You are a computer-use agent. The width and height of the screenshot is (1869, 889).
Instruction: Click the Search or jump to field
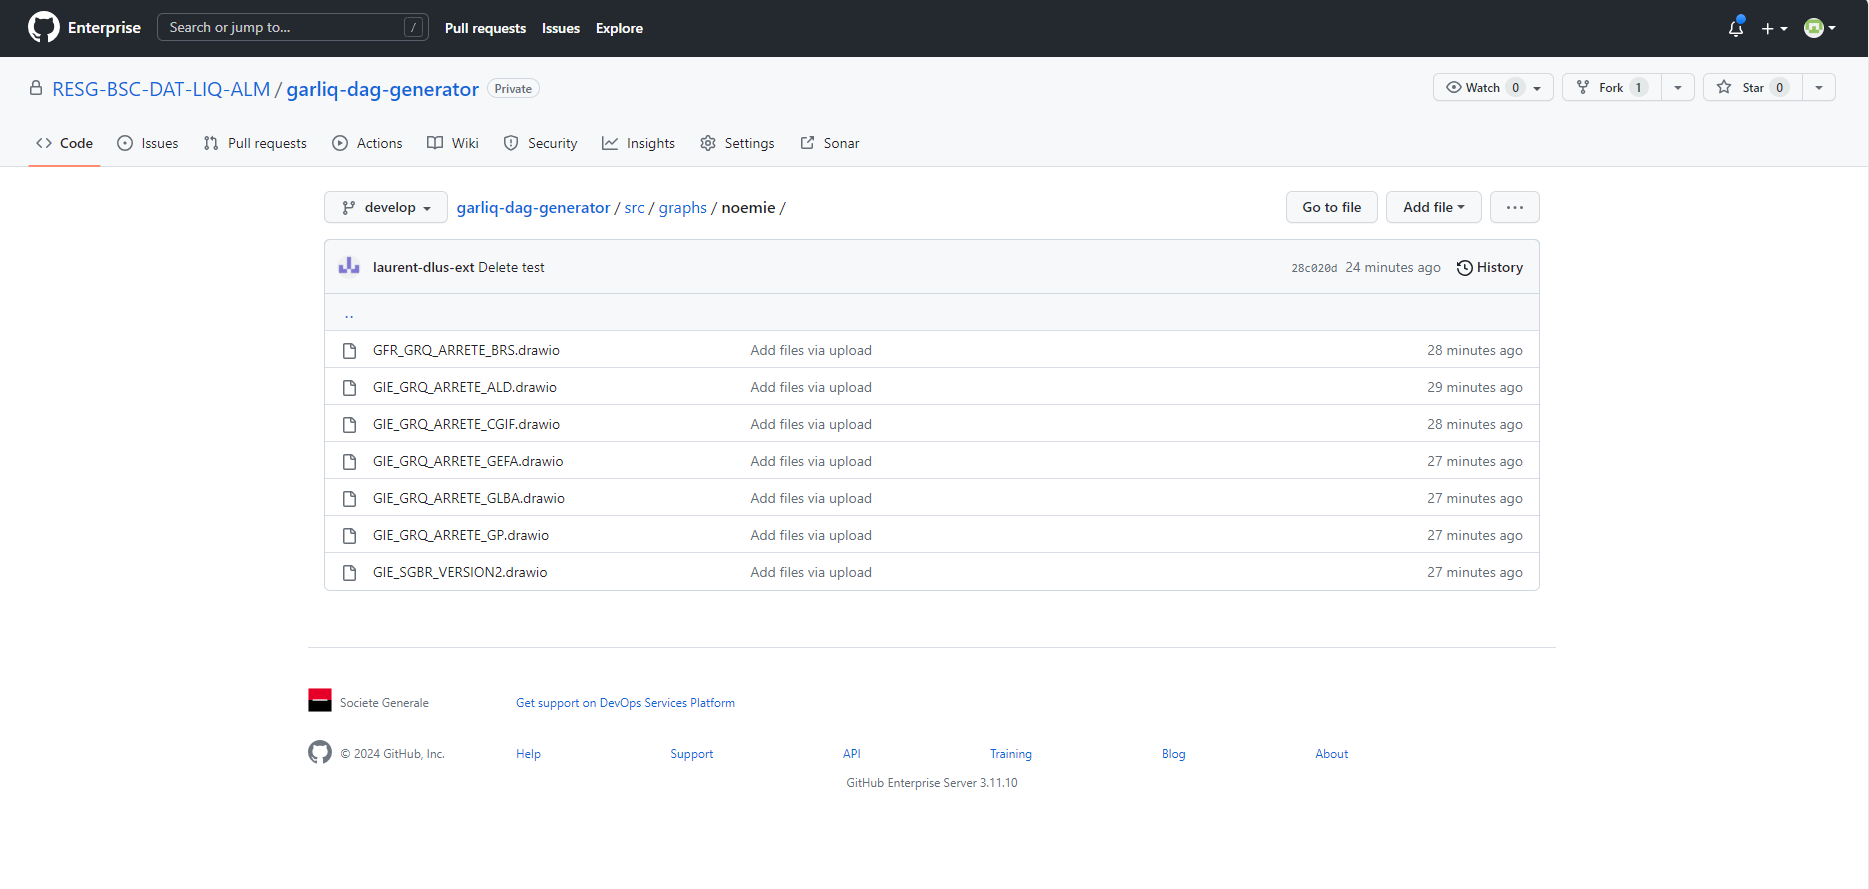pyautogui.click(x=293, y=27)
